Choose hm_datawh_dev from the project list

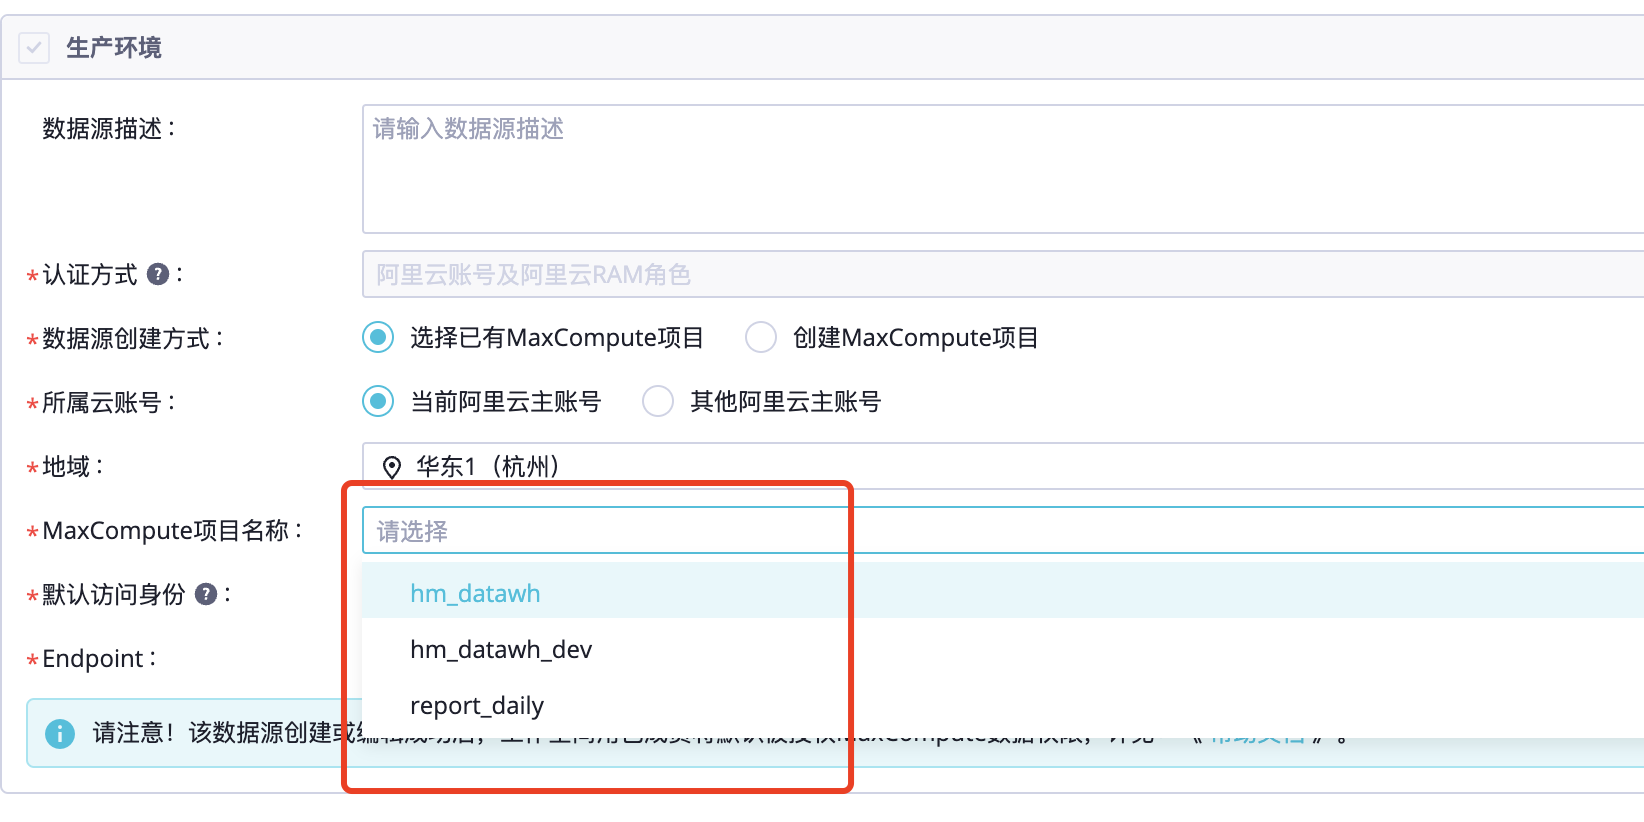(x=1003, y=649)
